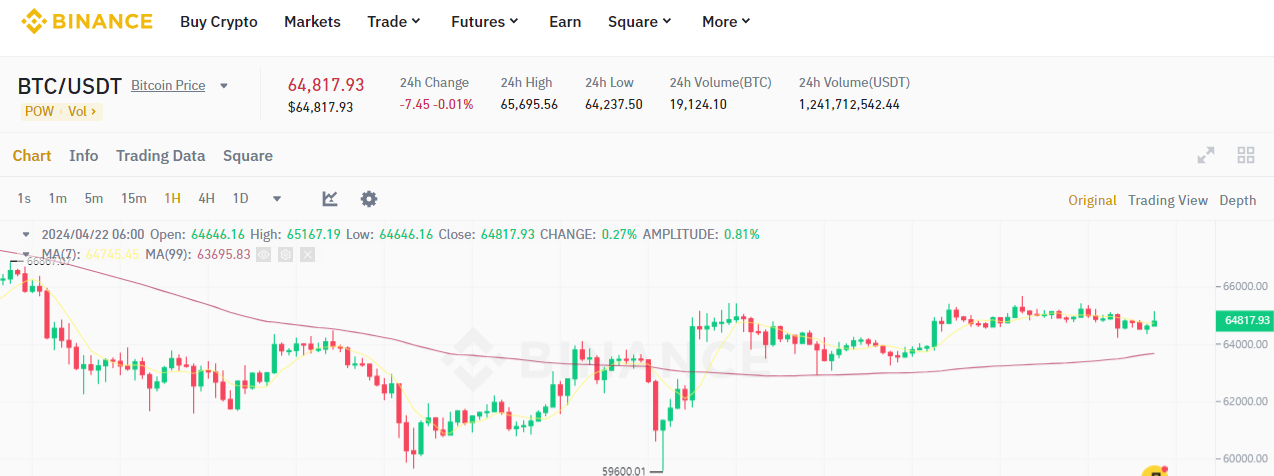Open the Trading Data tab

pos(160,155)
